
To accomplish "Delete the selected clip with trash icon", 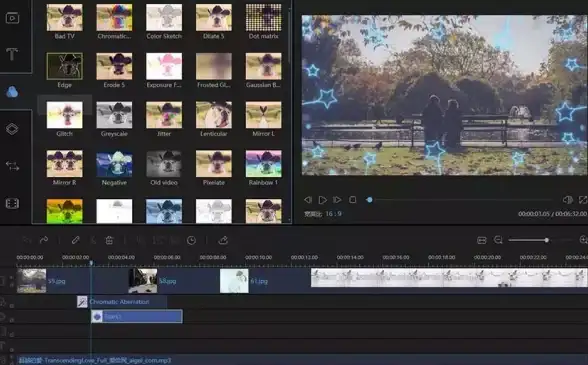I will tap(109, 240).
